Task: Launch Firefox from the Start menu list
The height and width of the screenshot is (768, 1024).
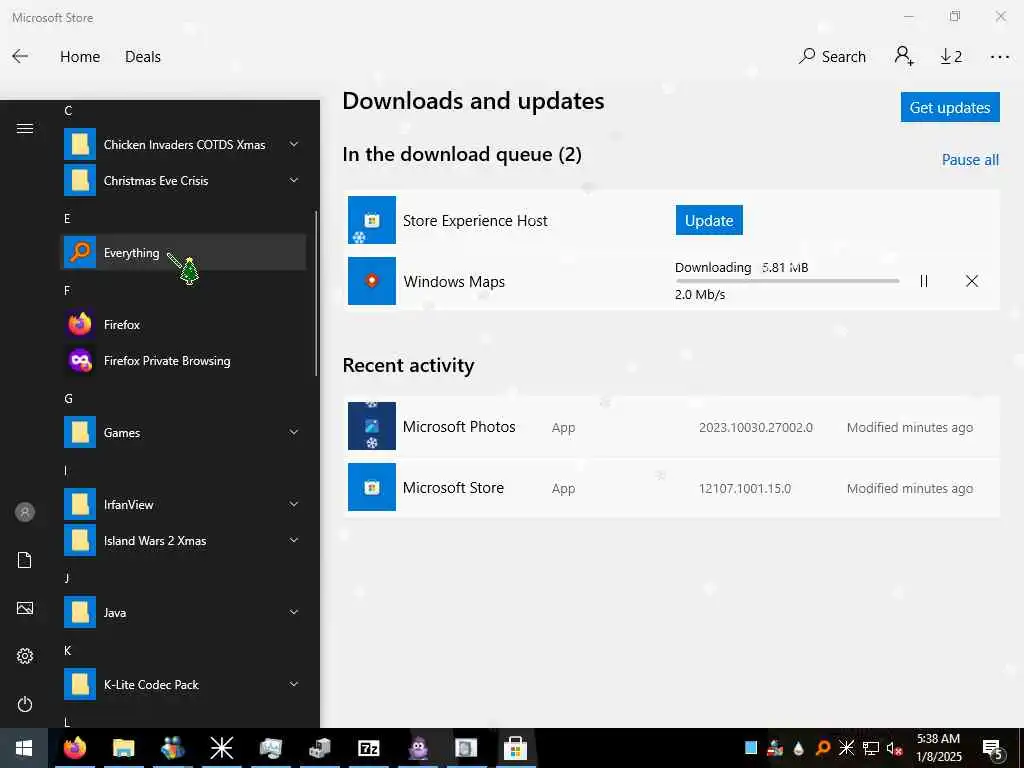Action: (x=183, y=325)
